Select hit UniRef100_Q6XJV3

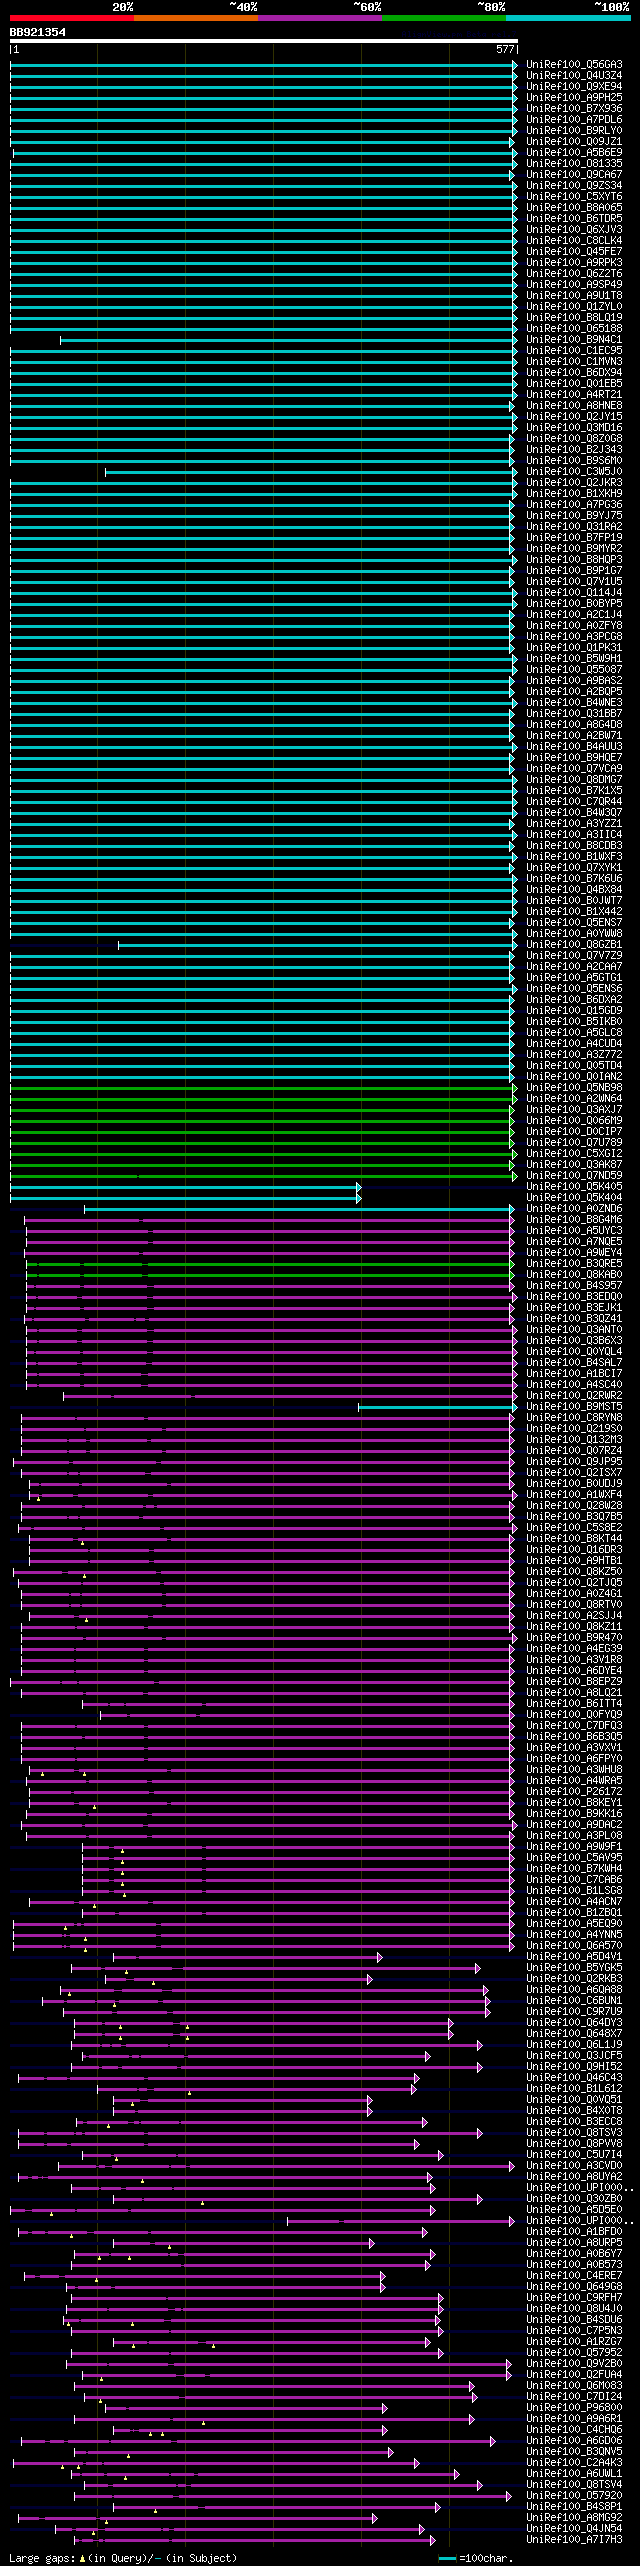(x=574, y=229)
